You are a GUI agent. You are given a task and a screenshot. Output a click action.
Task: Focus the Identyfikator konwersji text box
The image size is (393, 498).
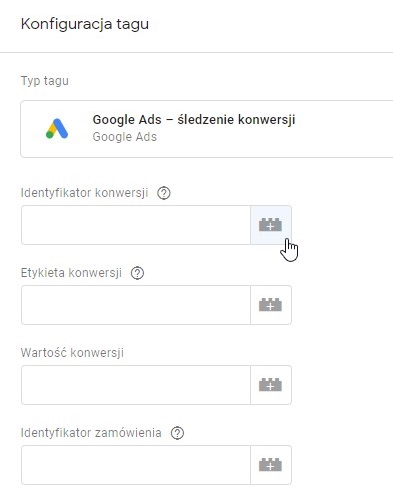point(136,225)
